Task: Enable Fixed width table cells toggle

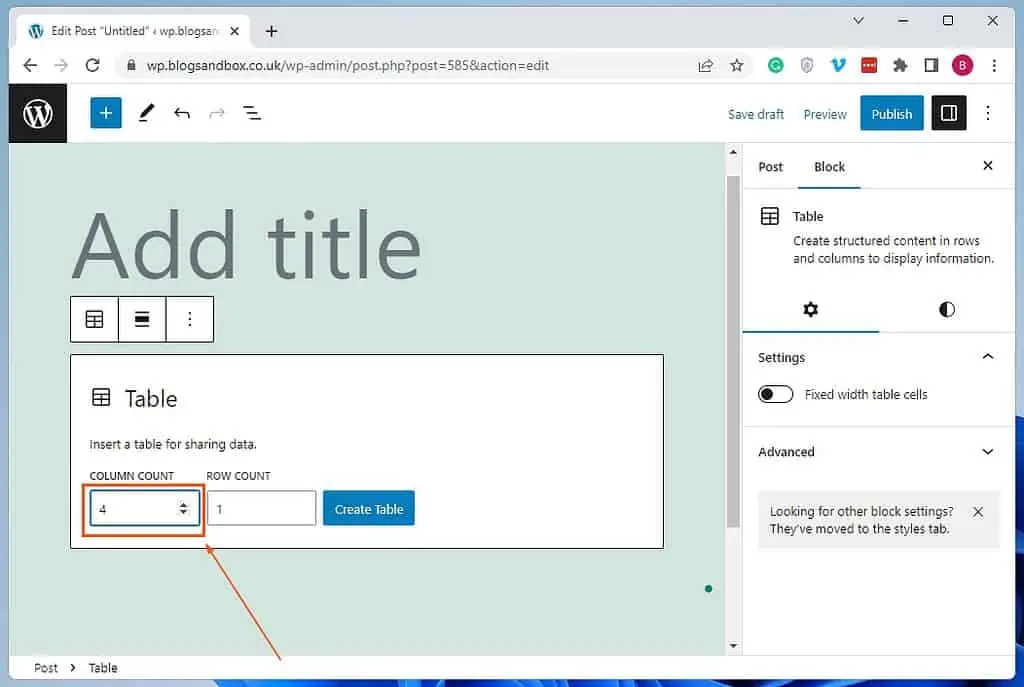Action: [775, 394]
